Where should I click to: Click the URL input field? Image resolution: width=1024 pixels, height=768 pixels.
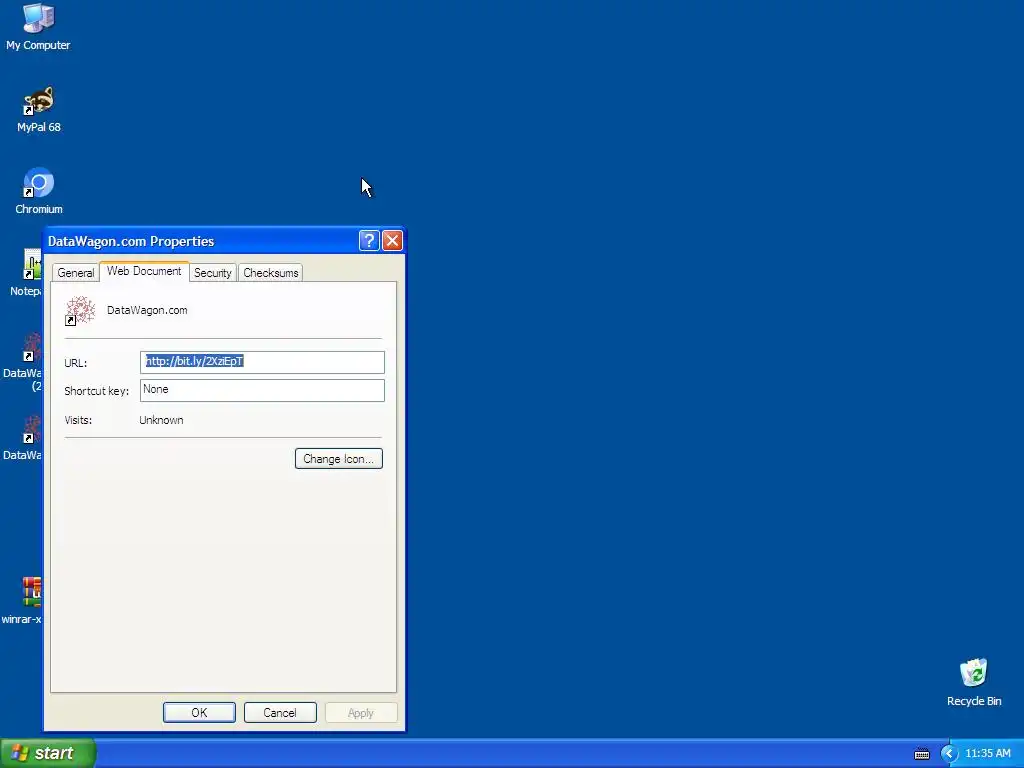[x=262, y=362]
